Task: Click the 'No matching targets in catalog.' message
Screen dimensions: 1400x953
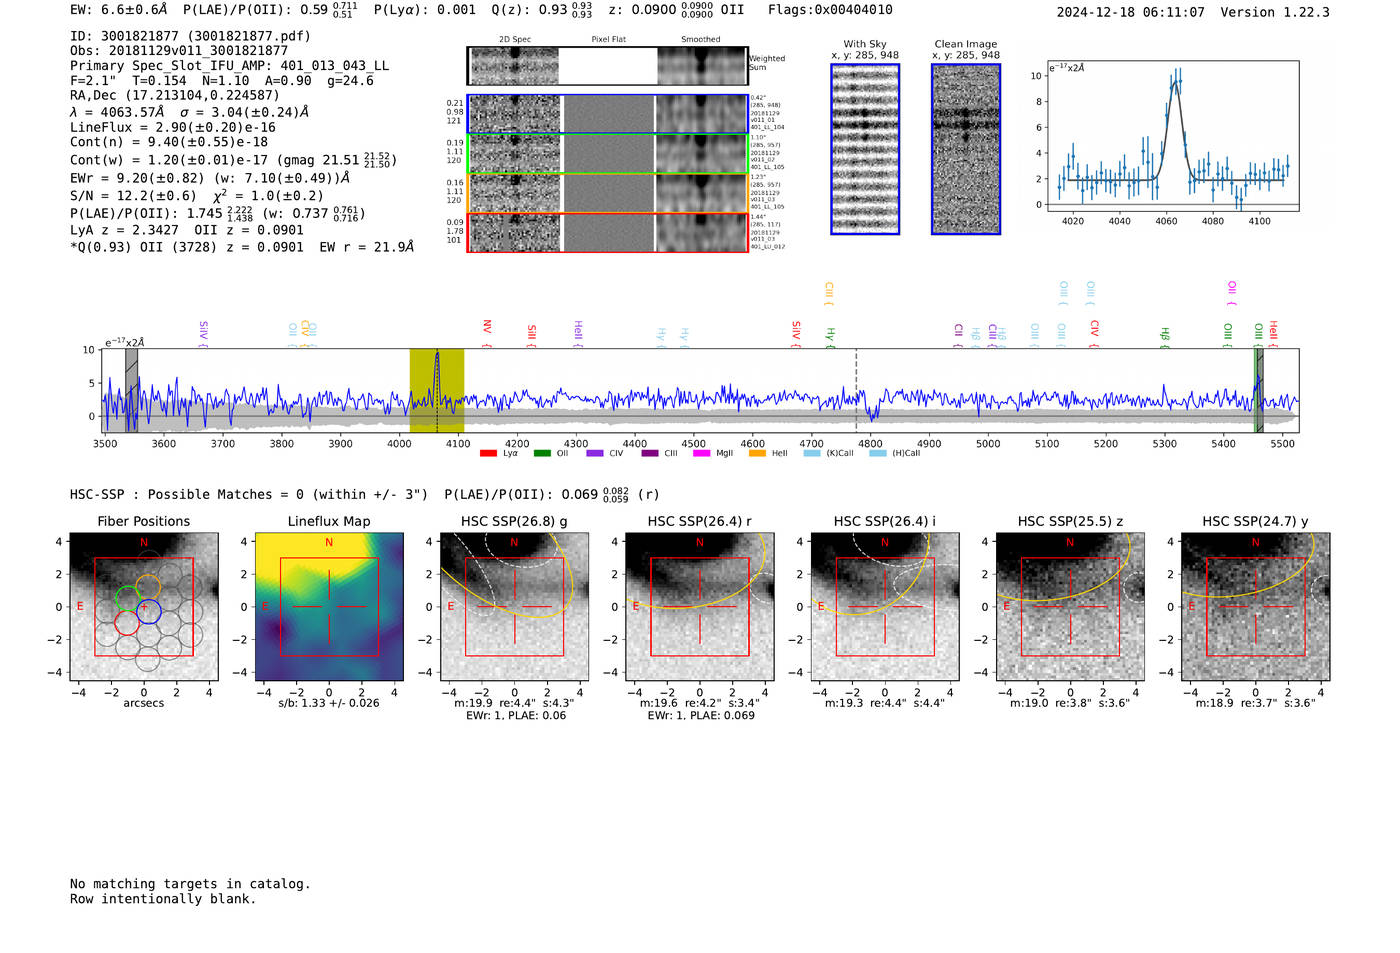Action: 190,884
